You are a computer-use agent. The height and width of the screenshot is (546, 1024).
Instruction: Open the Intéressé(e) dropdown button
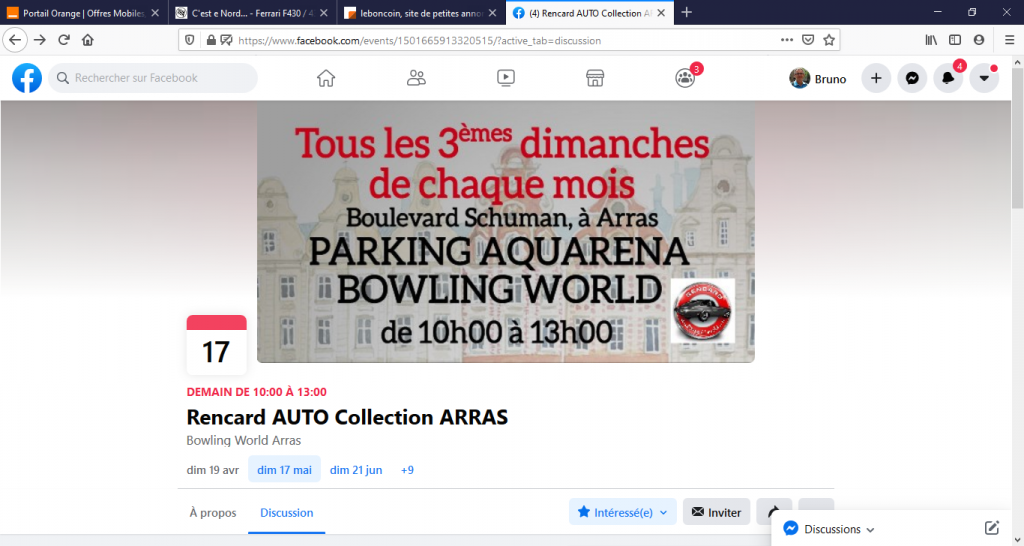623,513
